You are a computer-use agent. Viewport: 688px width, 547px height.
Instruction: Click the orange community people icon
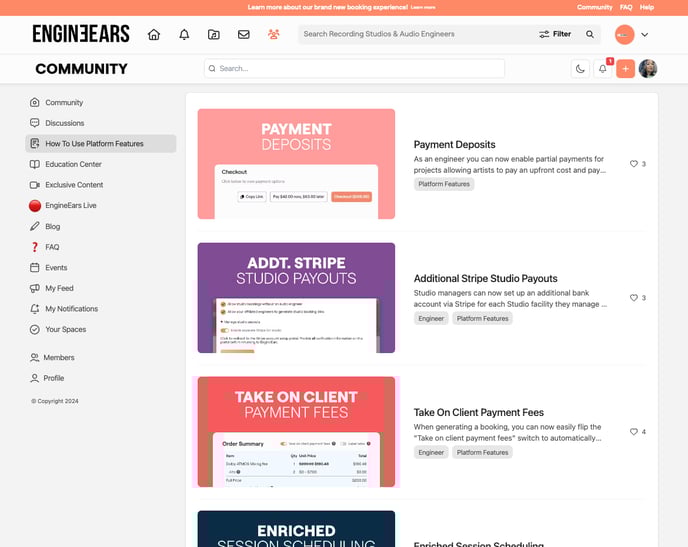273,34
